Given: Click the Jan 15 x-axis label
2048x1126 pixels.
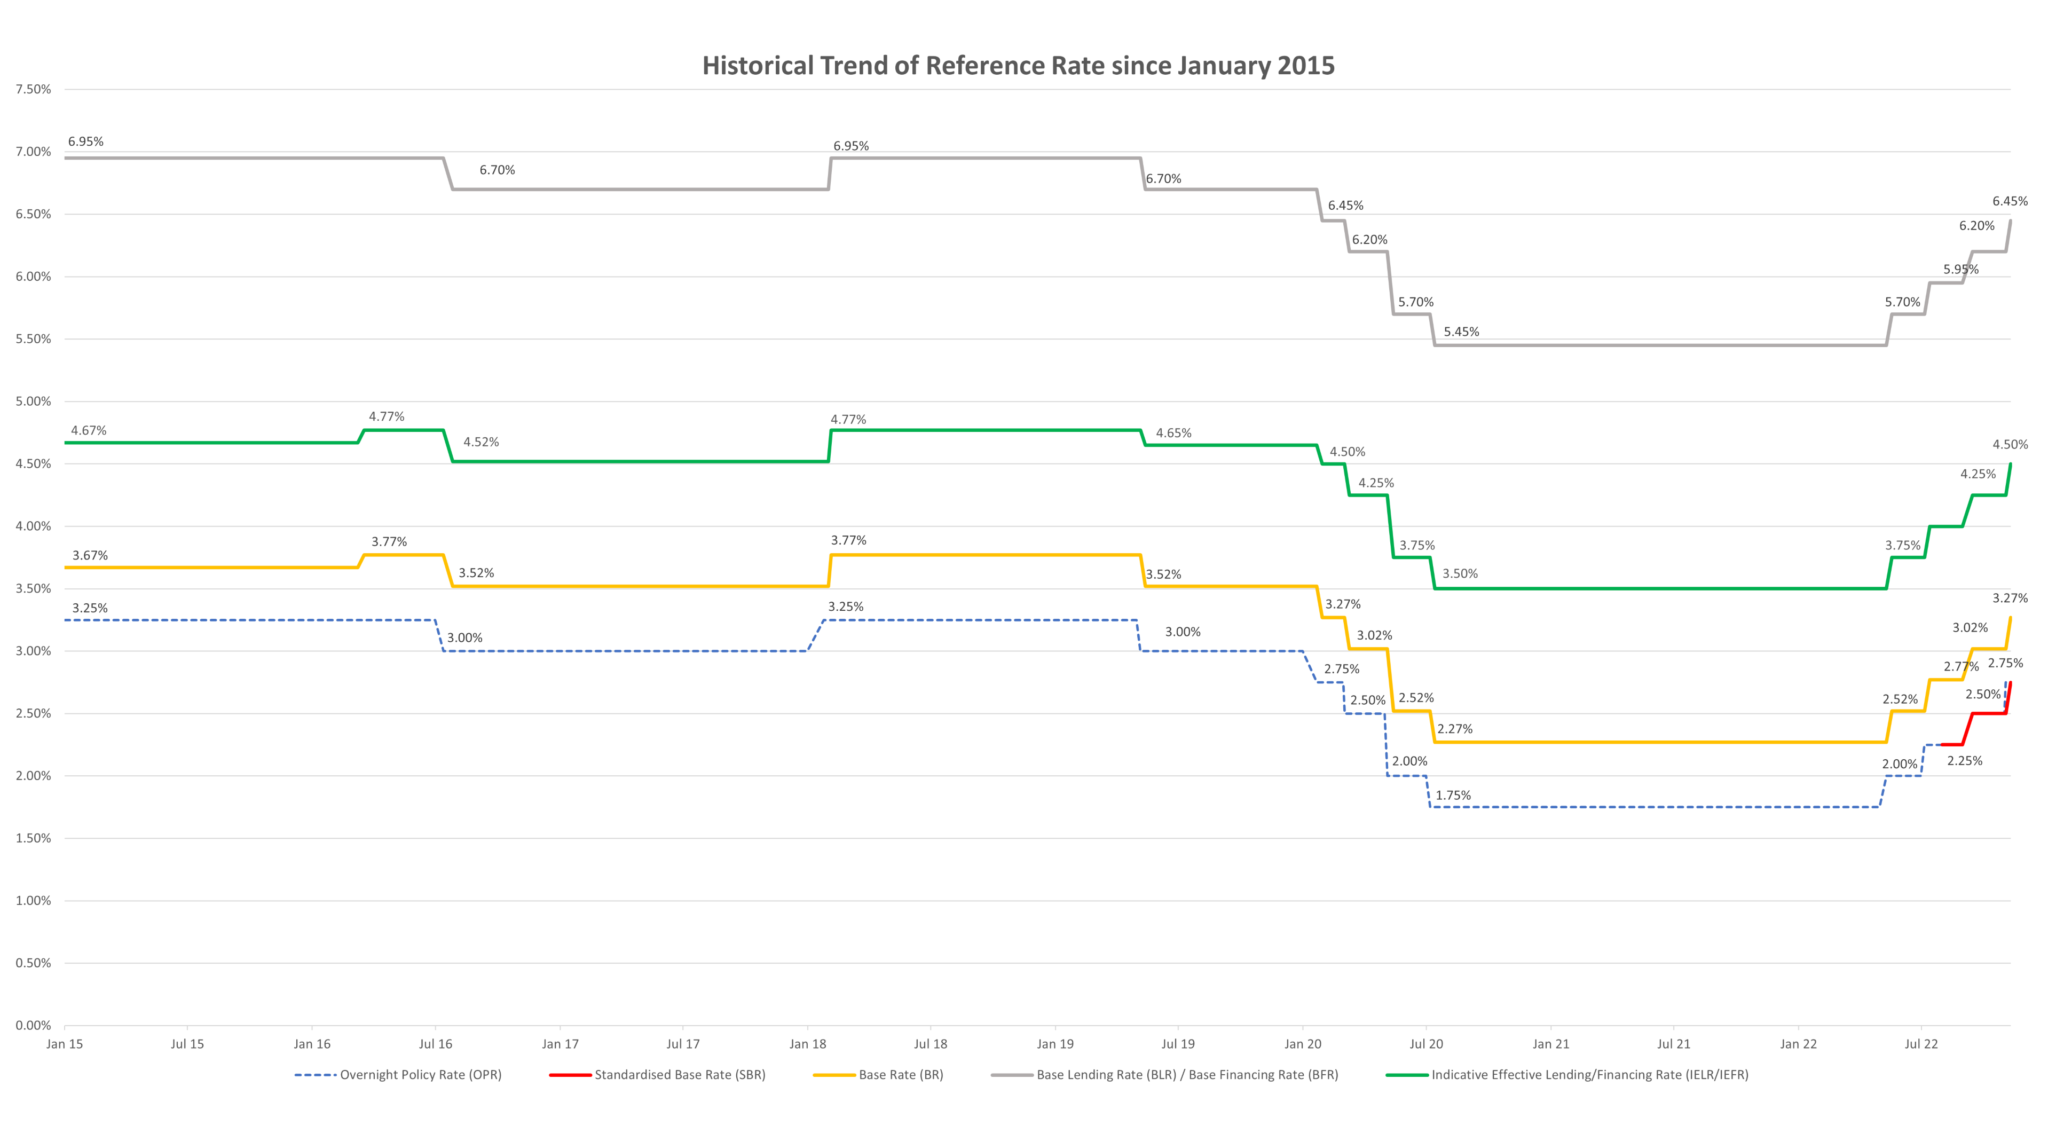Looking at the screenshot, I should pos(64,1044).
